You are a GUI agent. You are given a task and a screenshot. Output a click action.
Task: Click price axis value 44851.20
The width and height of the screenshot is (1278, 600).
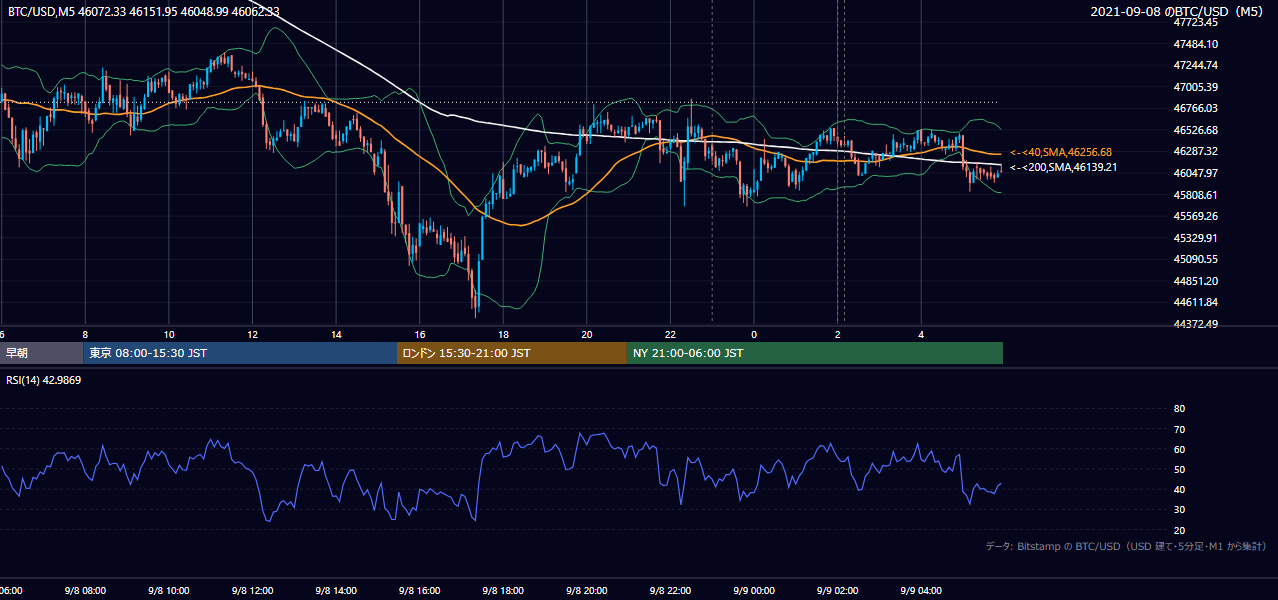pyautogui.click(x=1196, y=281)
